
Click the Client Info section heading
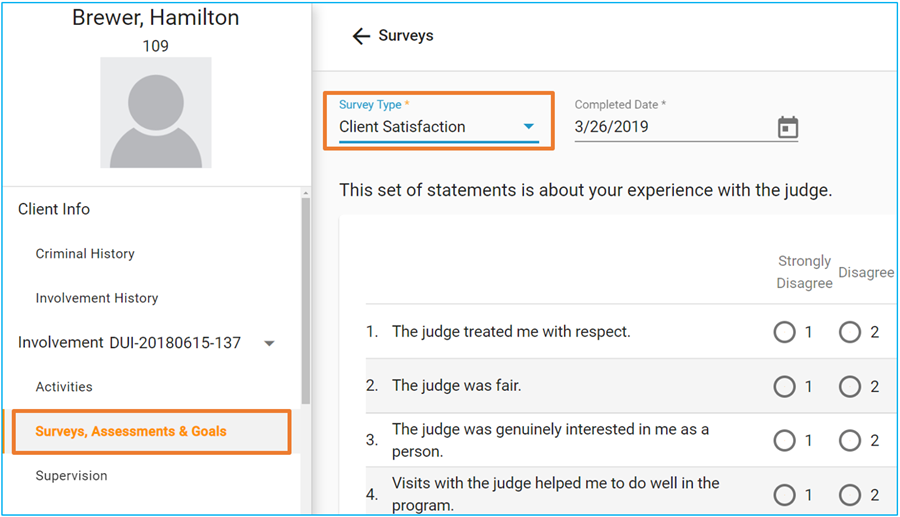click(x=54, y=209)
